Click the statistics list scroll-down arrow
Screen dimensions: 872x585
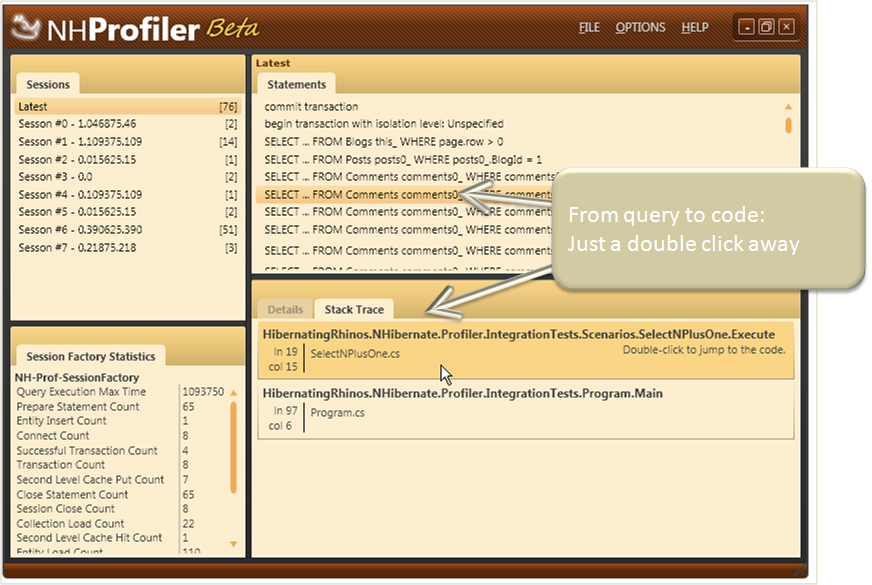coord(234,544)
